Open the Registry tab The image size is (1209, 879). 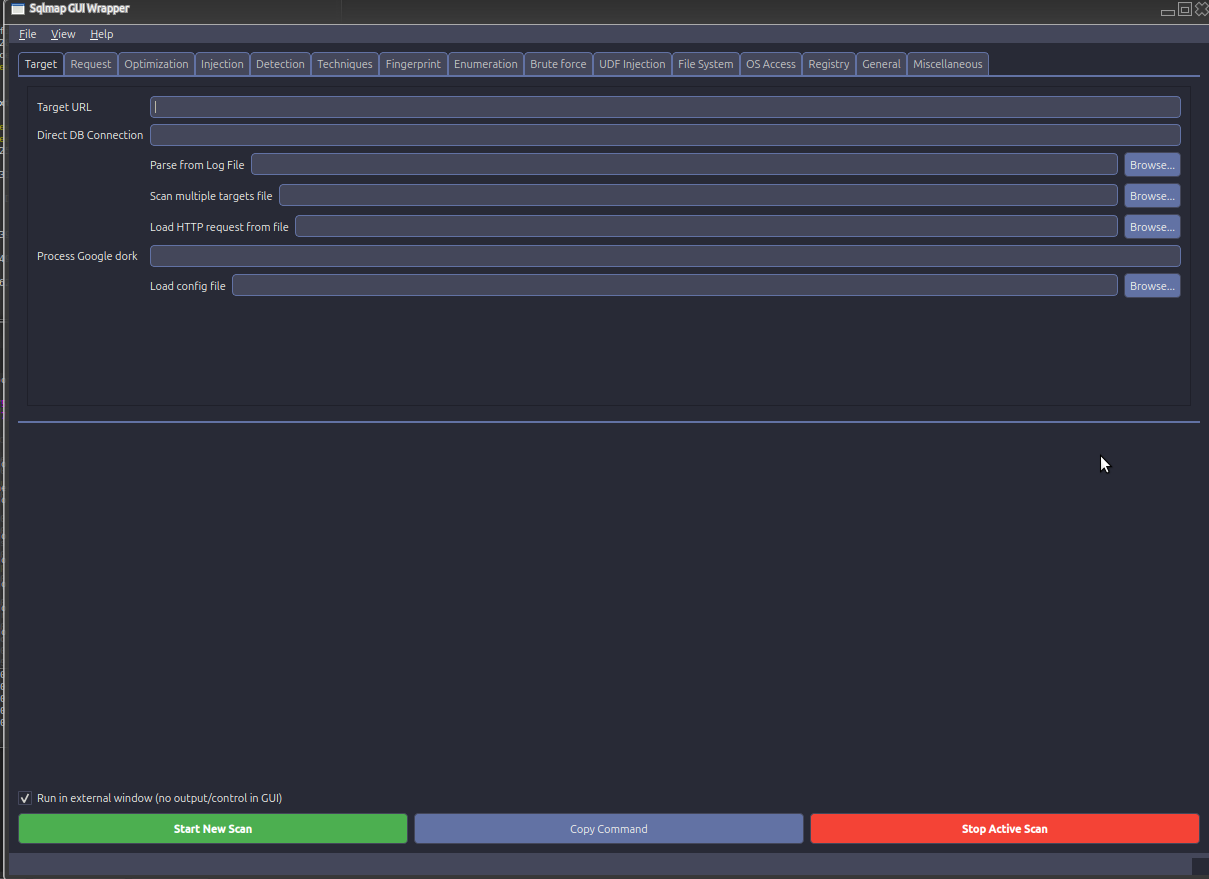coord(829,64)
